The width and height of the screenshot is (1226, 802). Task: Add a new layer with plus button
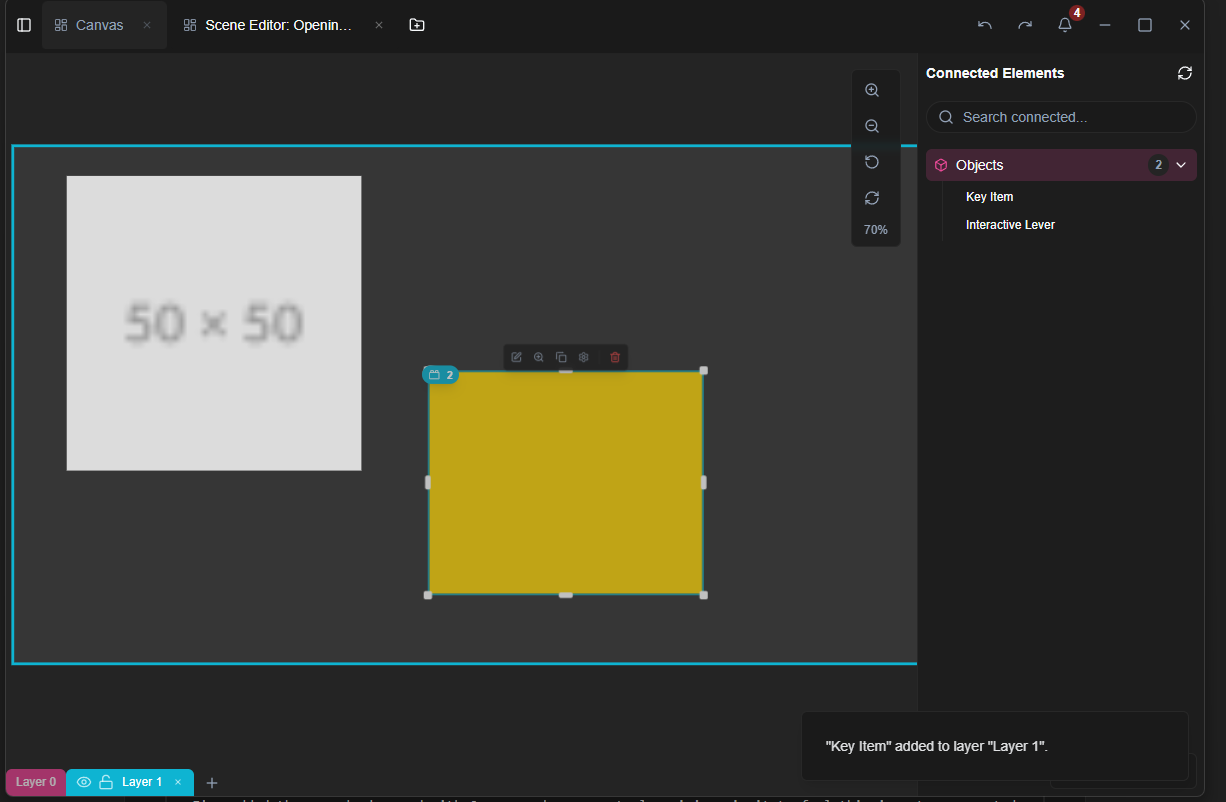pyautogui.click(x=212, y=783)
